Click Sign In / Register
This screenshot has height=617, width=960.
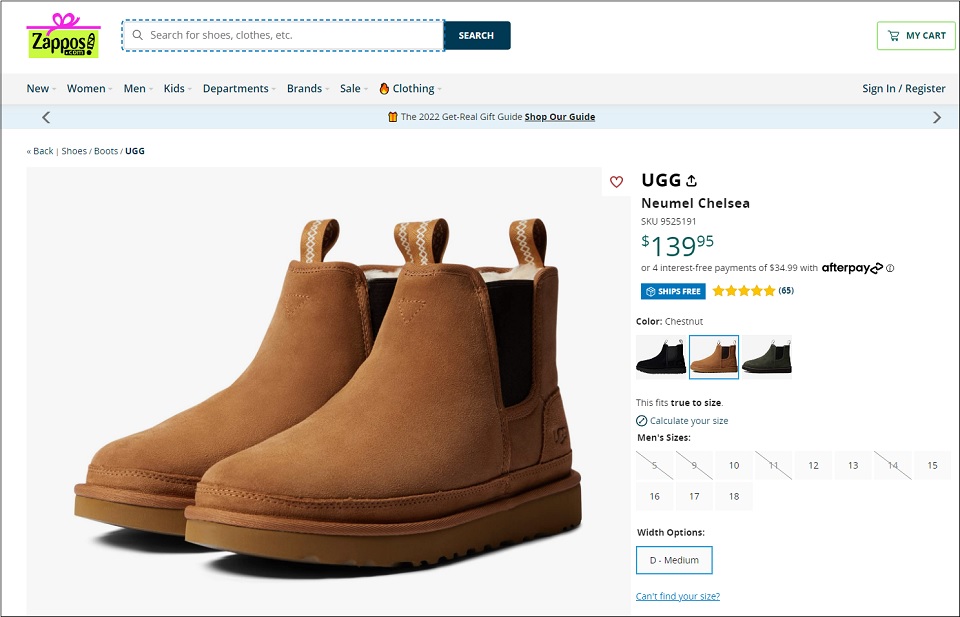pos(904,88)
